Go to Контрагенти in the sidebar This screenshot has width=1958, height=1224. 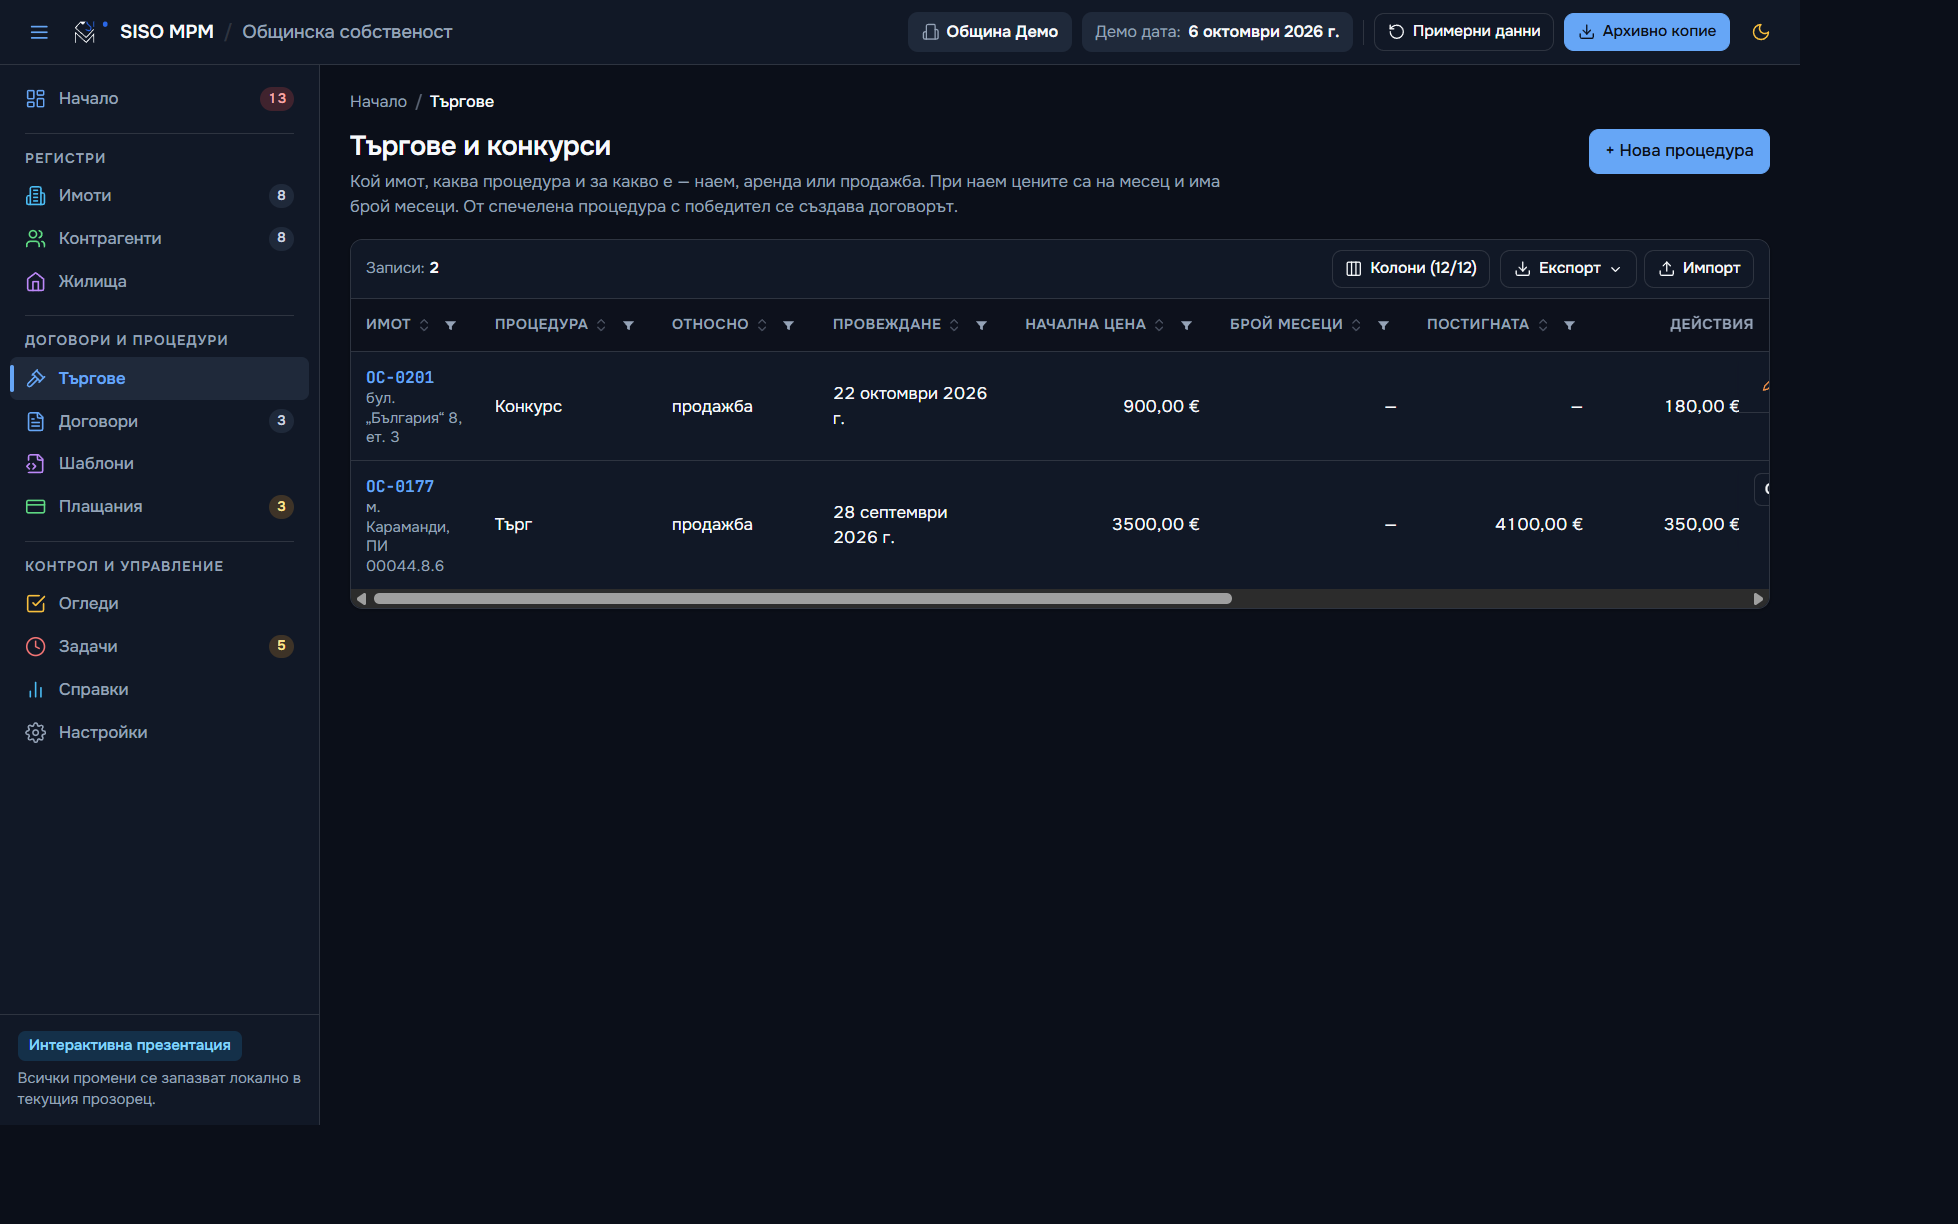[x=159, y=238]
